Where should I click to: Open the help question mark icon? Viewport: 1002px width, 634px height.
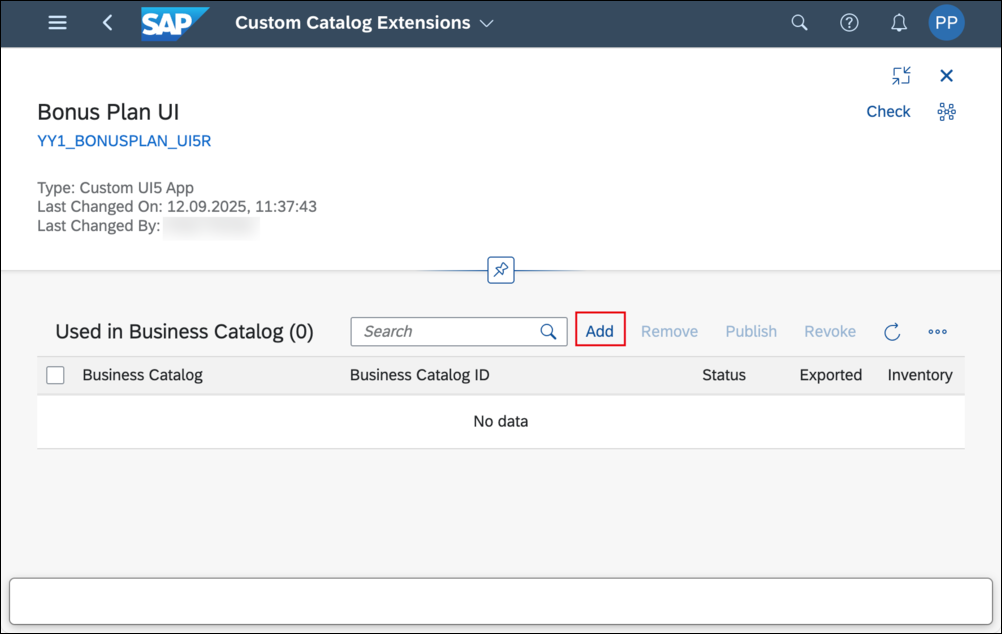pyautogui.click(x=849, y=23)
